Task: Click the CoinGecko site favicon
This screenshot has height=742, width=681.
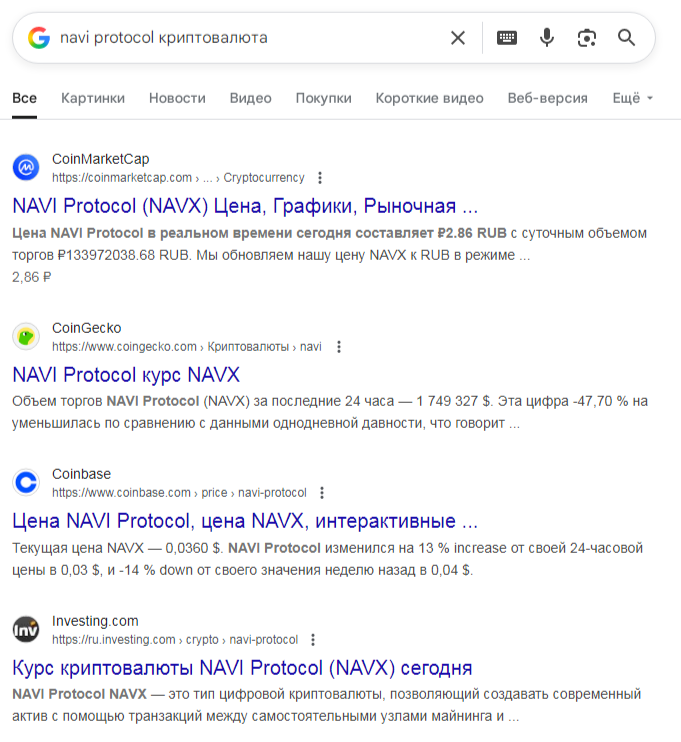Action: [x=26, y=336]
